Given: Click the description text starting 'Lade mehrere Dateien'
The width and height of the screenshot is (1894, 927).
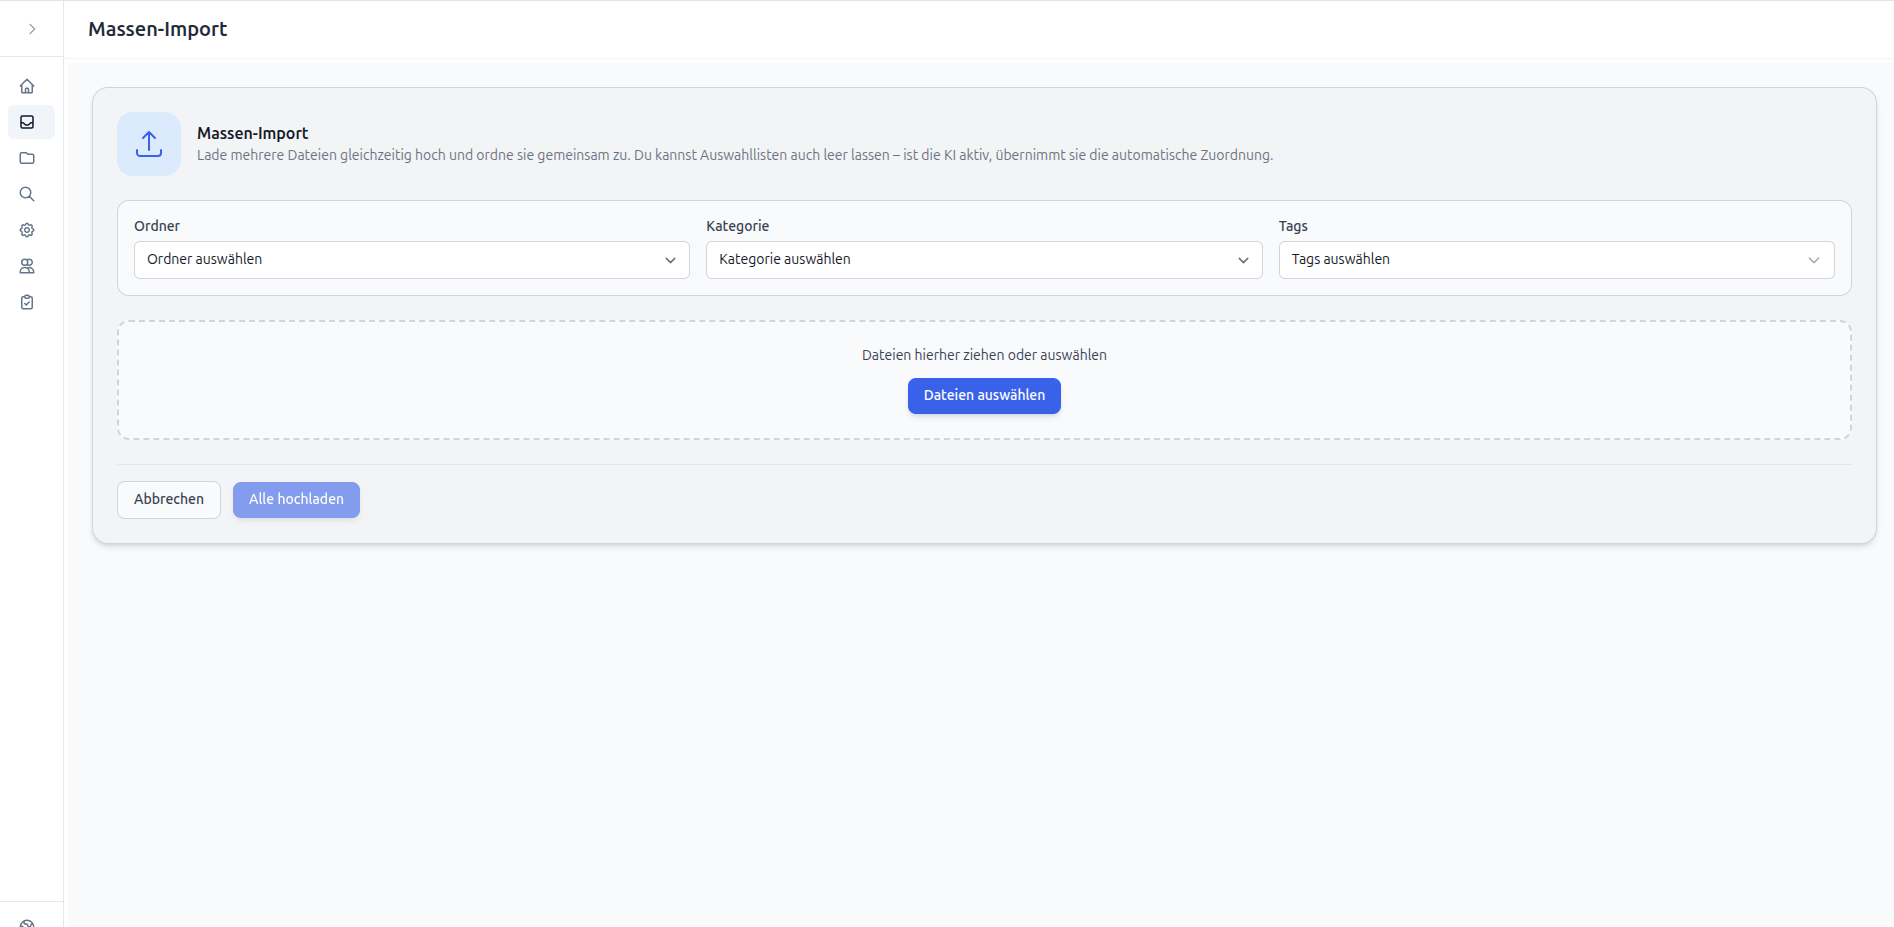Looking at the screenshot, I should pos(735,155).
